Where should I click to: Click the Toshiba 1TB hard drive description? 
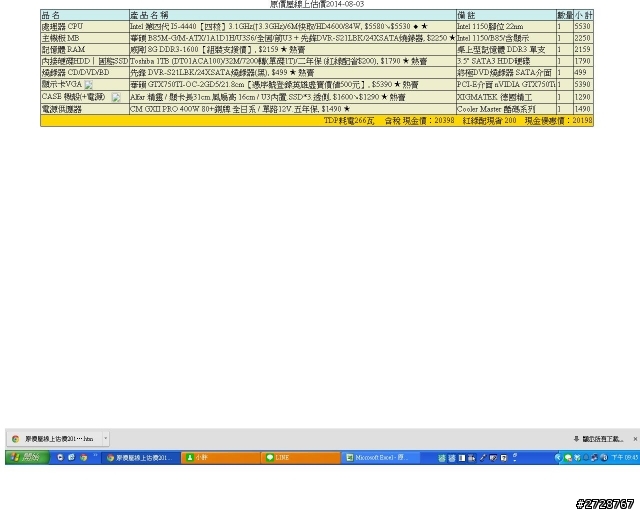pyautogui.click(x=278, y=61)
